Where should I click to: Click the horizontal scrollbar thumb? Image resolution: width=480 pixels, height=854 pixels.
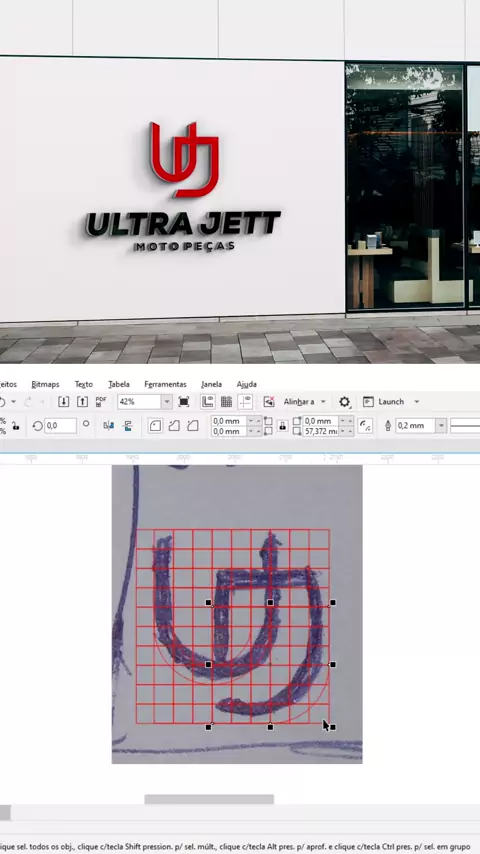click(x=209, y=799)
